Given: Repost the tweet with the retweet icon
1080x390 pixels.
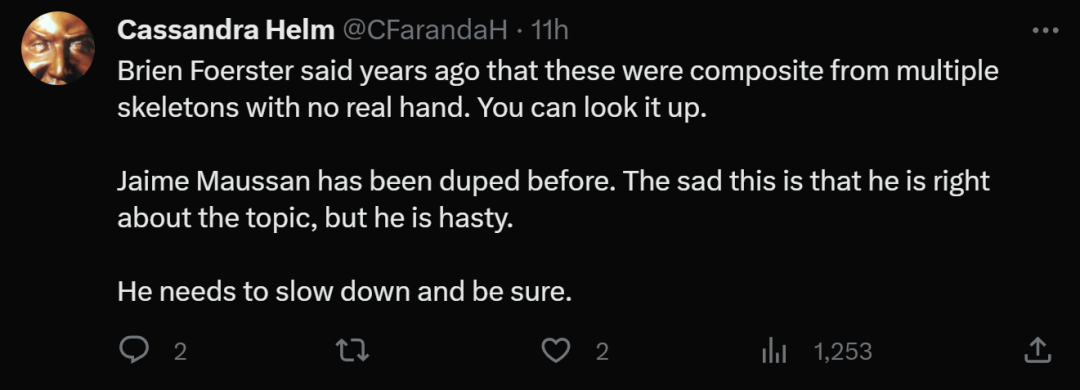Looking at the screenshot, I should (352, 351).
